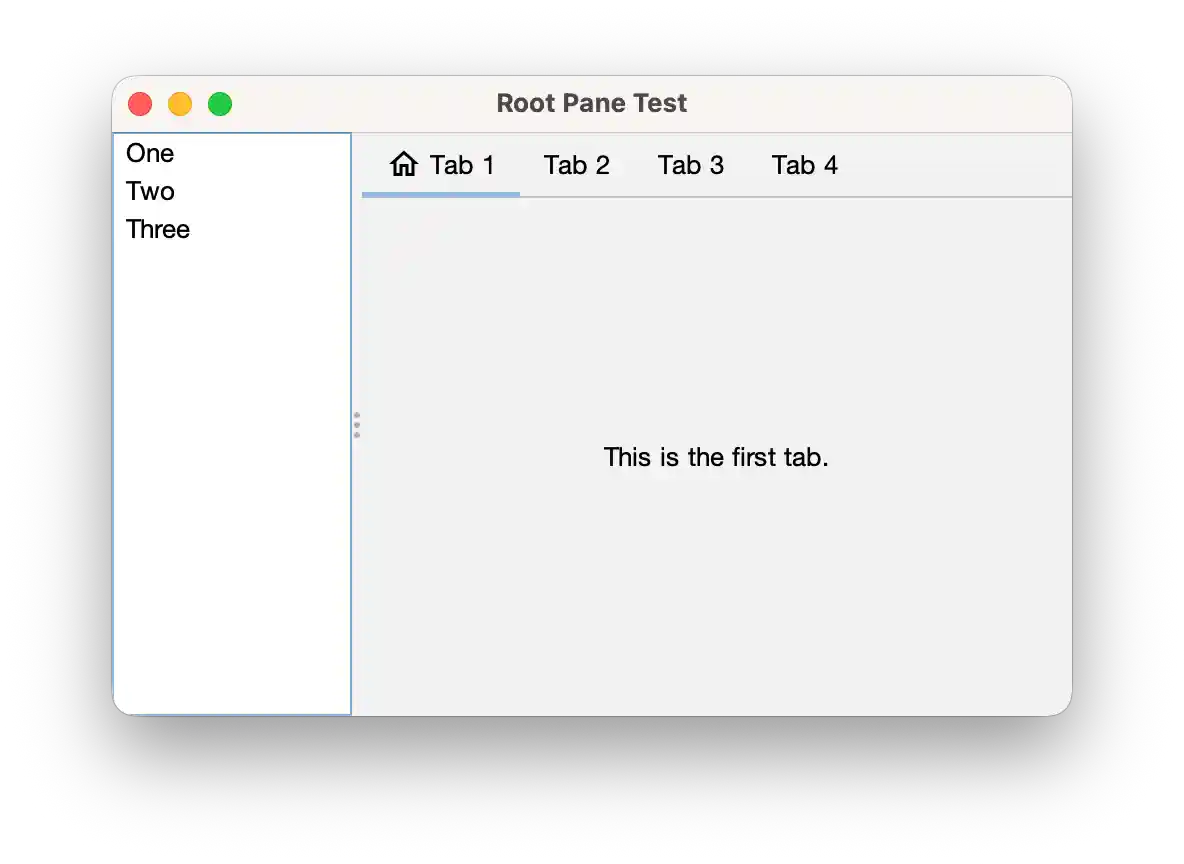The width and height of the screenshot is (1184, 864).
Task: Click the Root Pane Test title text
Action: tap(592, 103)
